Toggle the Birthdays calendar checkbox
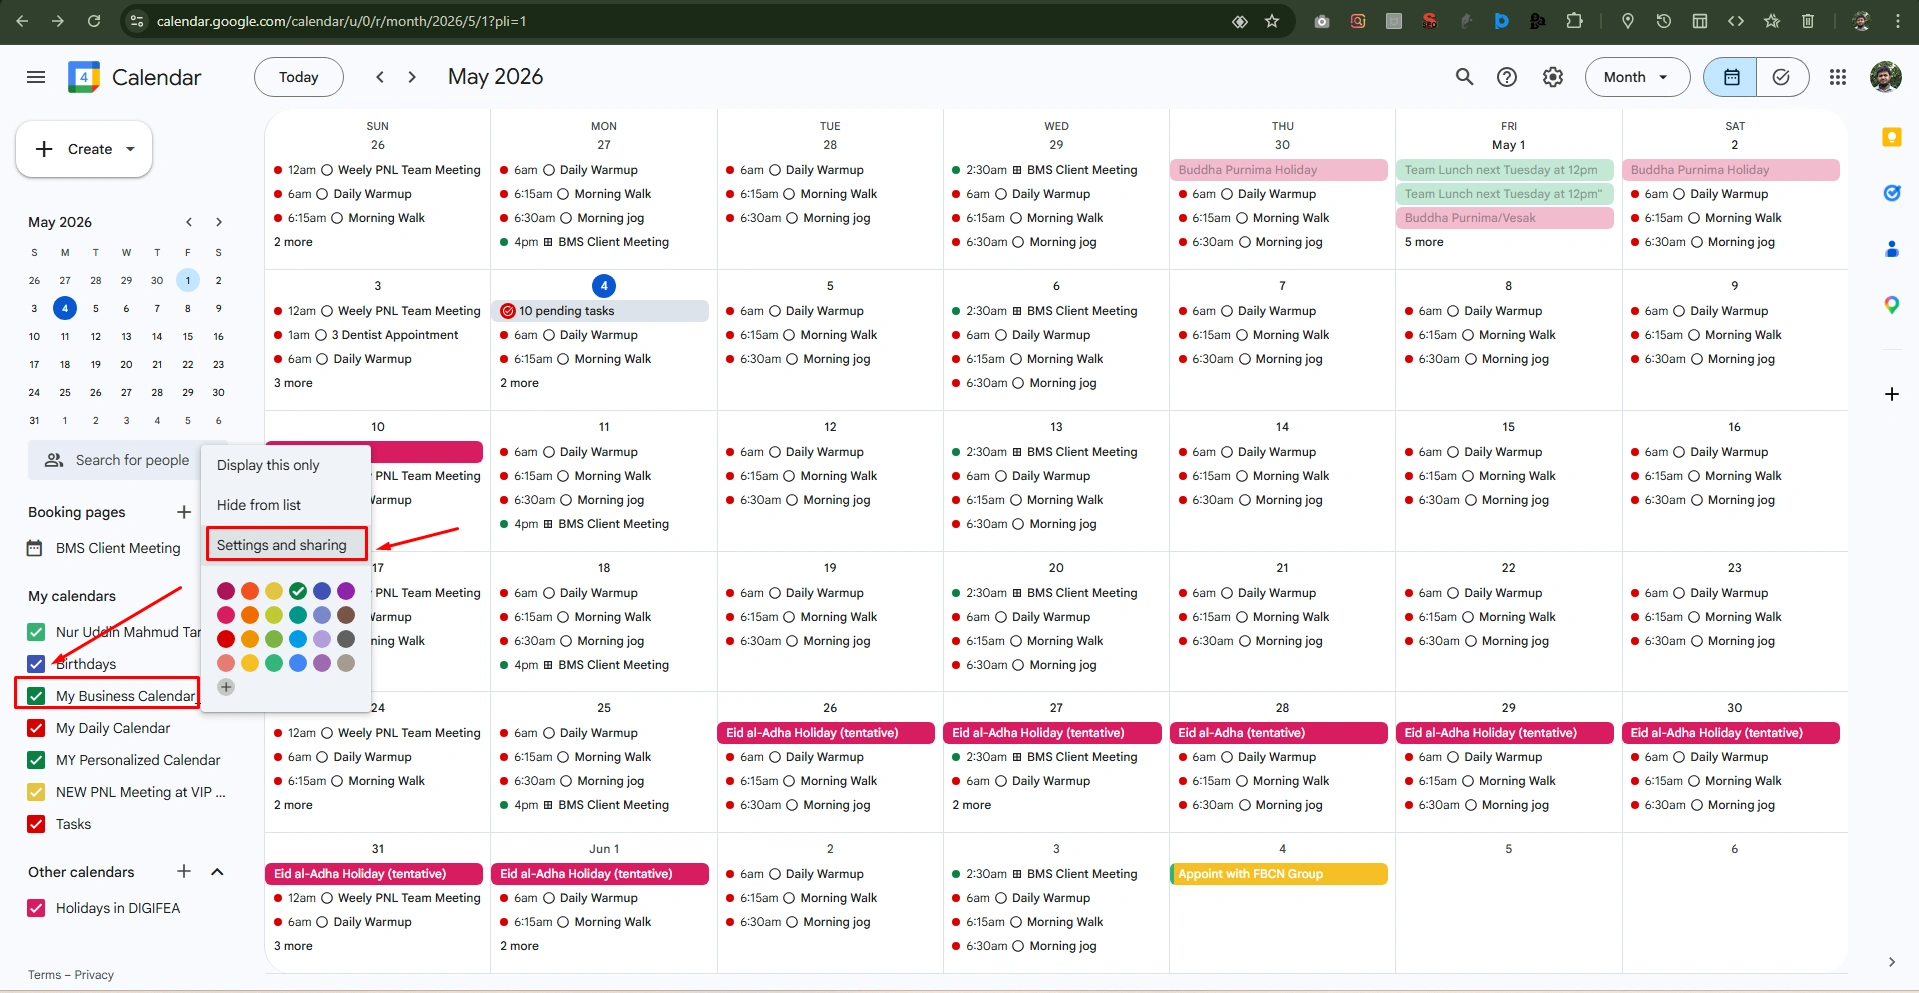The width and height of the screenshot is (1919, 993). coord(36,664)
